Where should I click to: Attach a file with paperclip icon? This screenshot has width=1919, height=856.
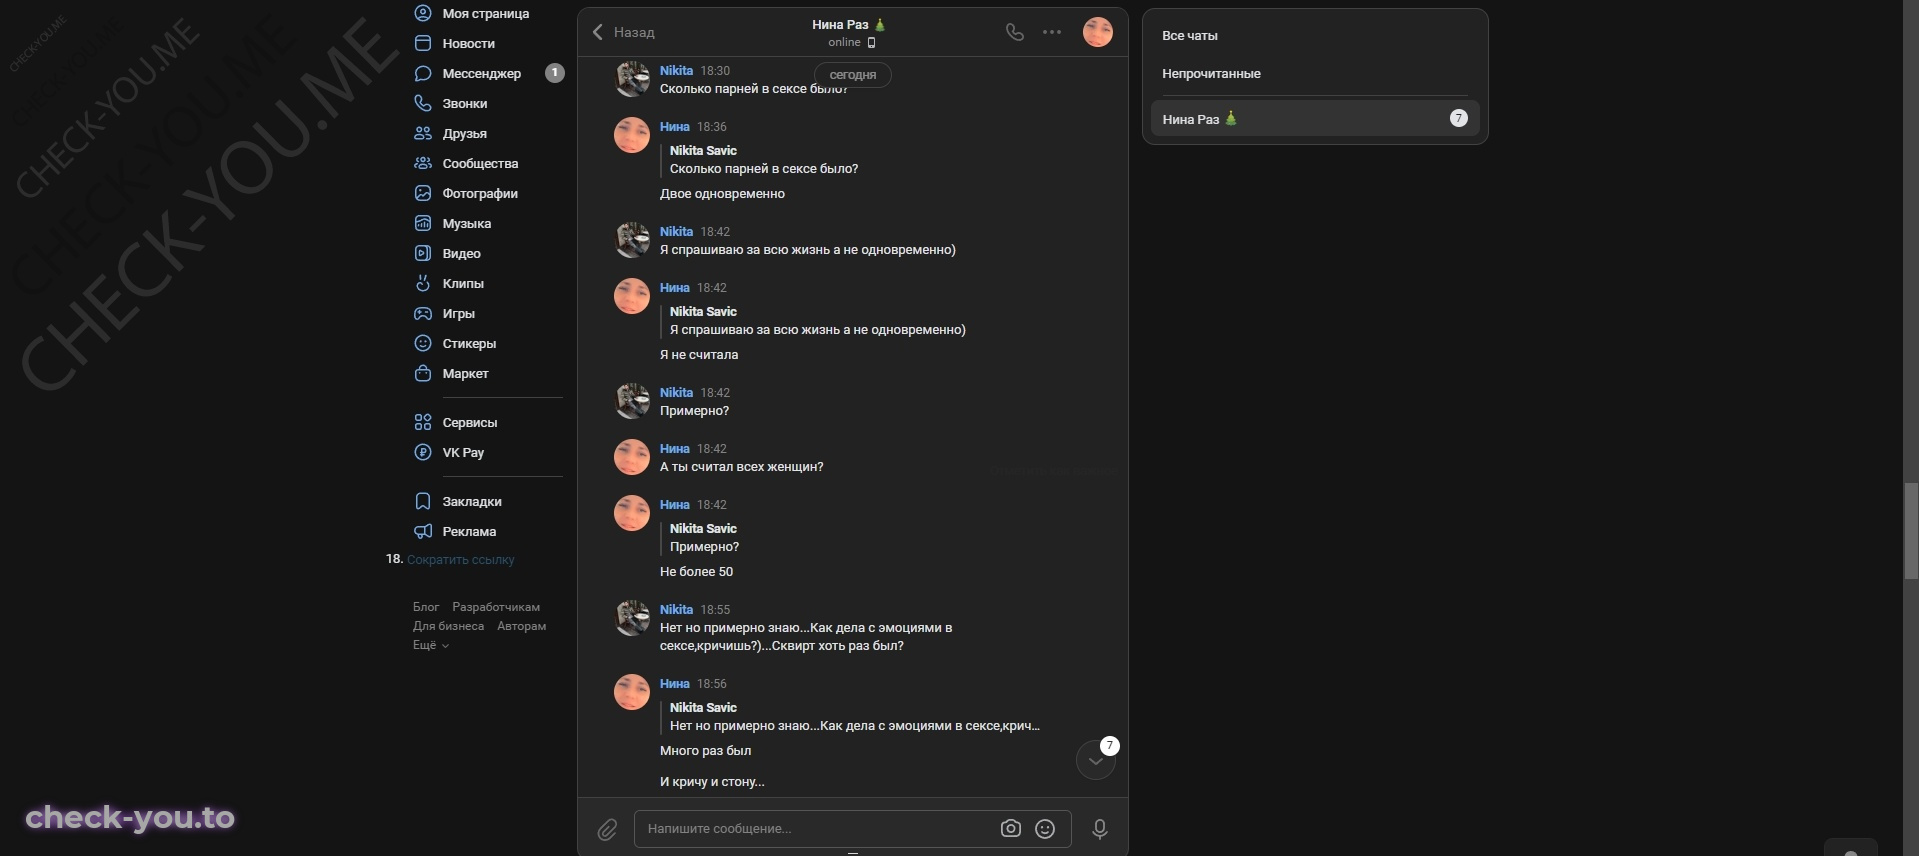[607, 829]
